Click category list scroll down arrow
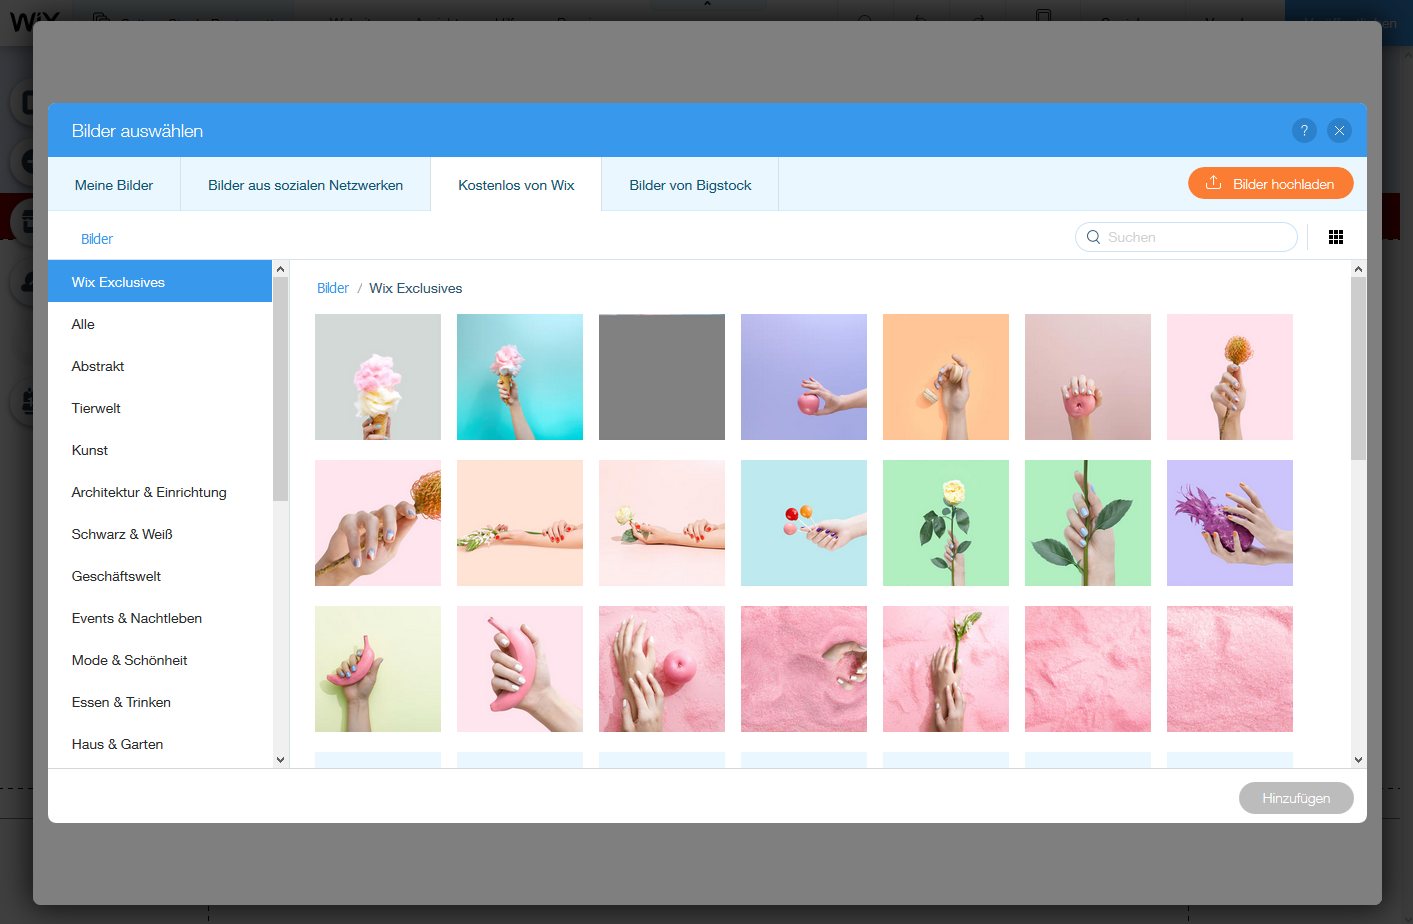This screenshot has width=1413, height=924. pyautogui.click(x=280, y=759)
